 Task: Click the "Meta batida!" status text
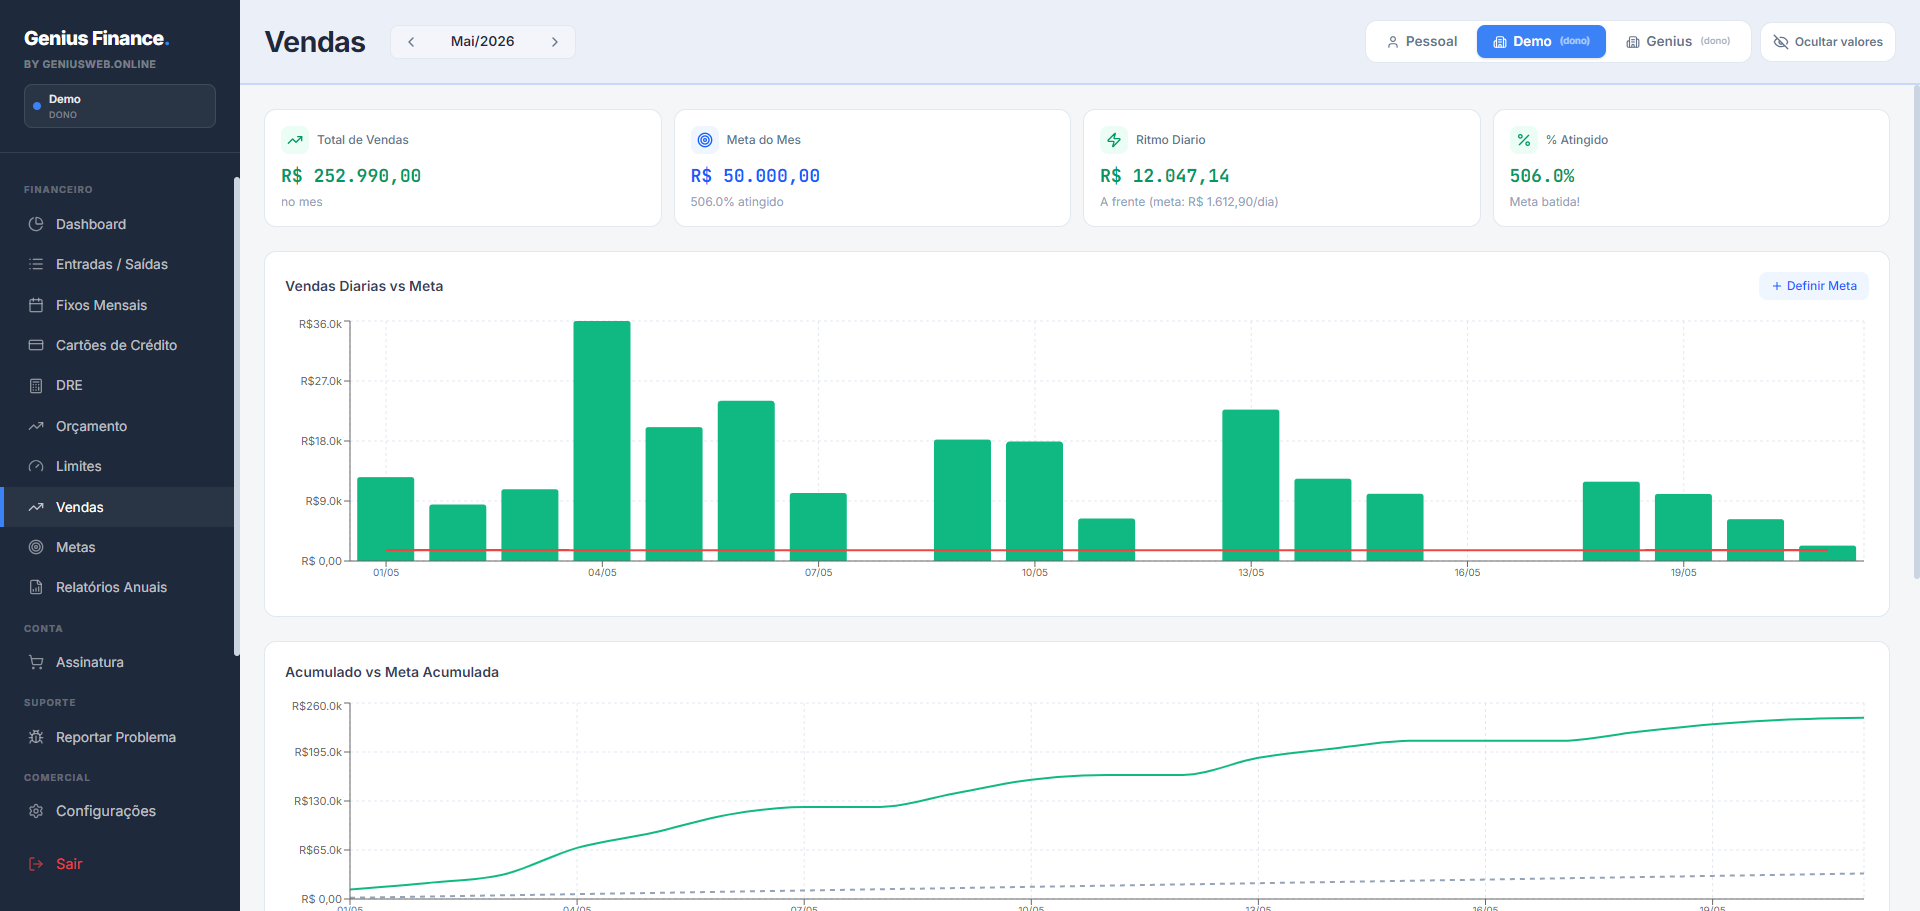click(1545, 202)
